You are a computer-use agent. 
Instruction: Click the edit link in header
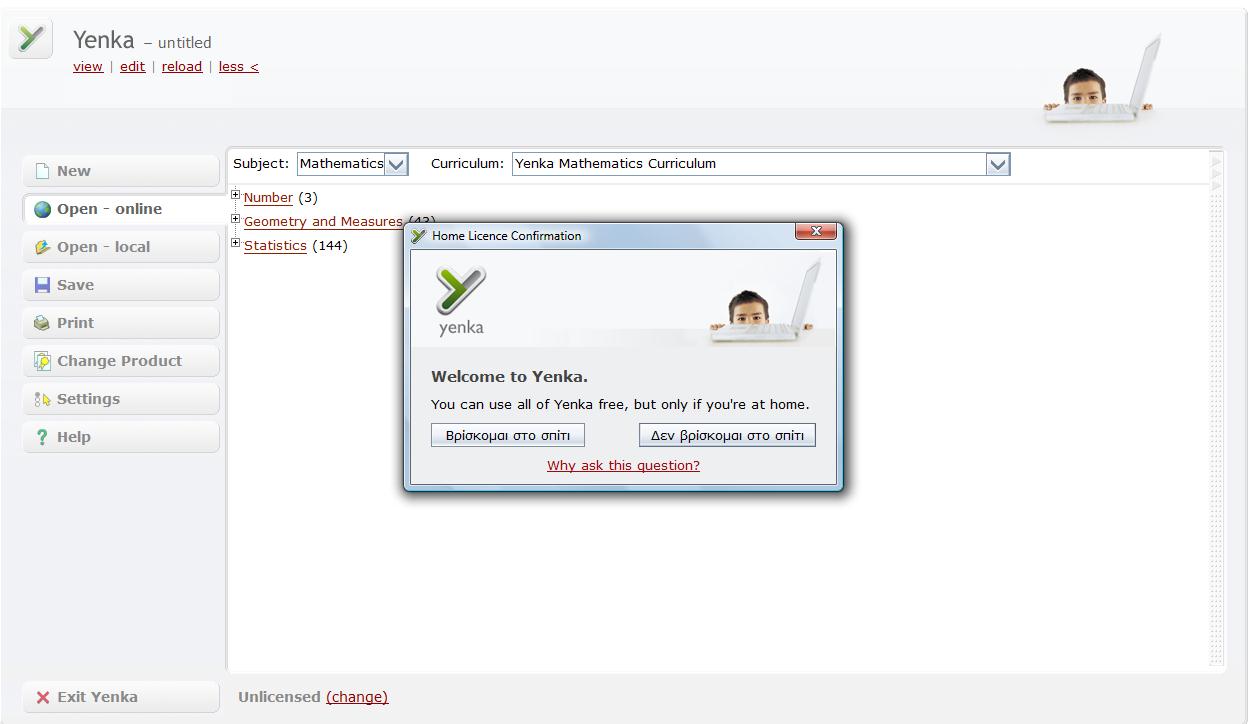point(132,67)
